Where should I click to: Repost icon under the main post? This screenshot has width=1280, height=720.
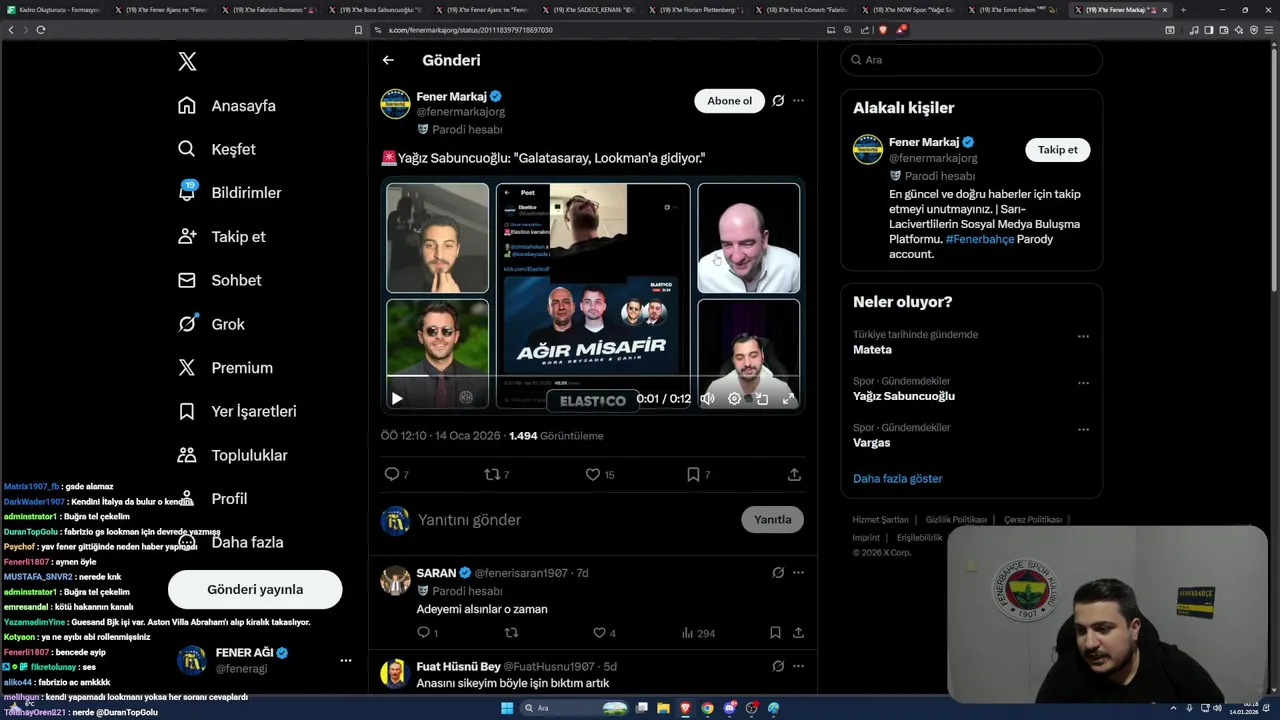point(491,475)
